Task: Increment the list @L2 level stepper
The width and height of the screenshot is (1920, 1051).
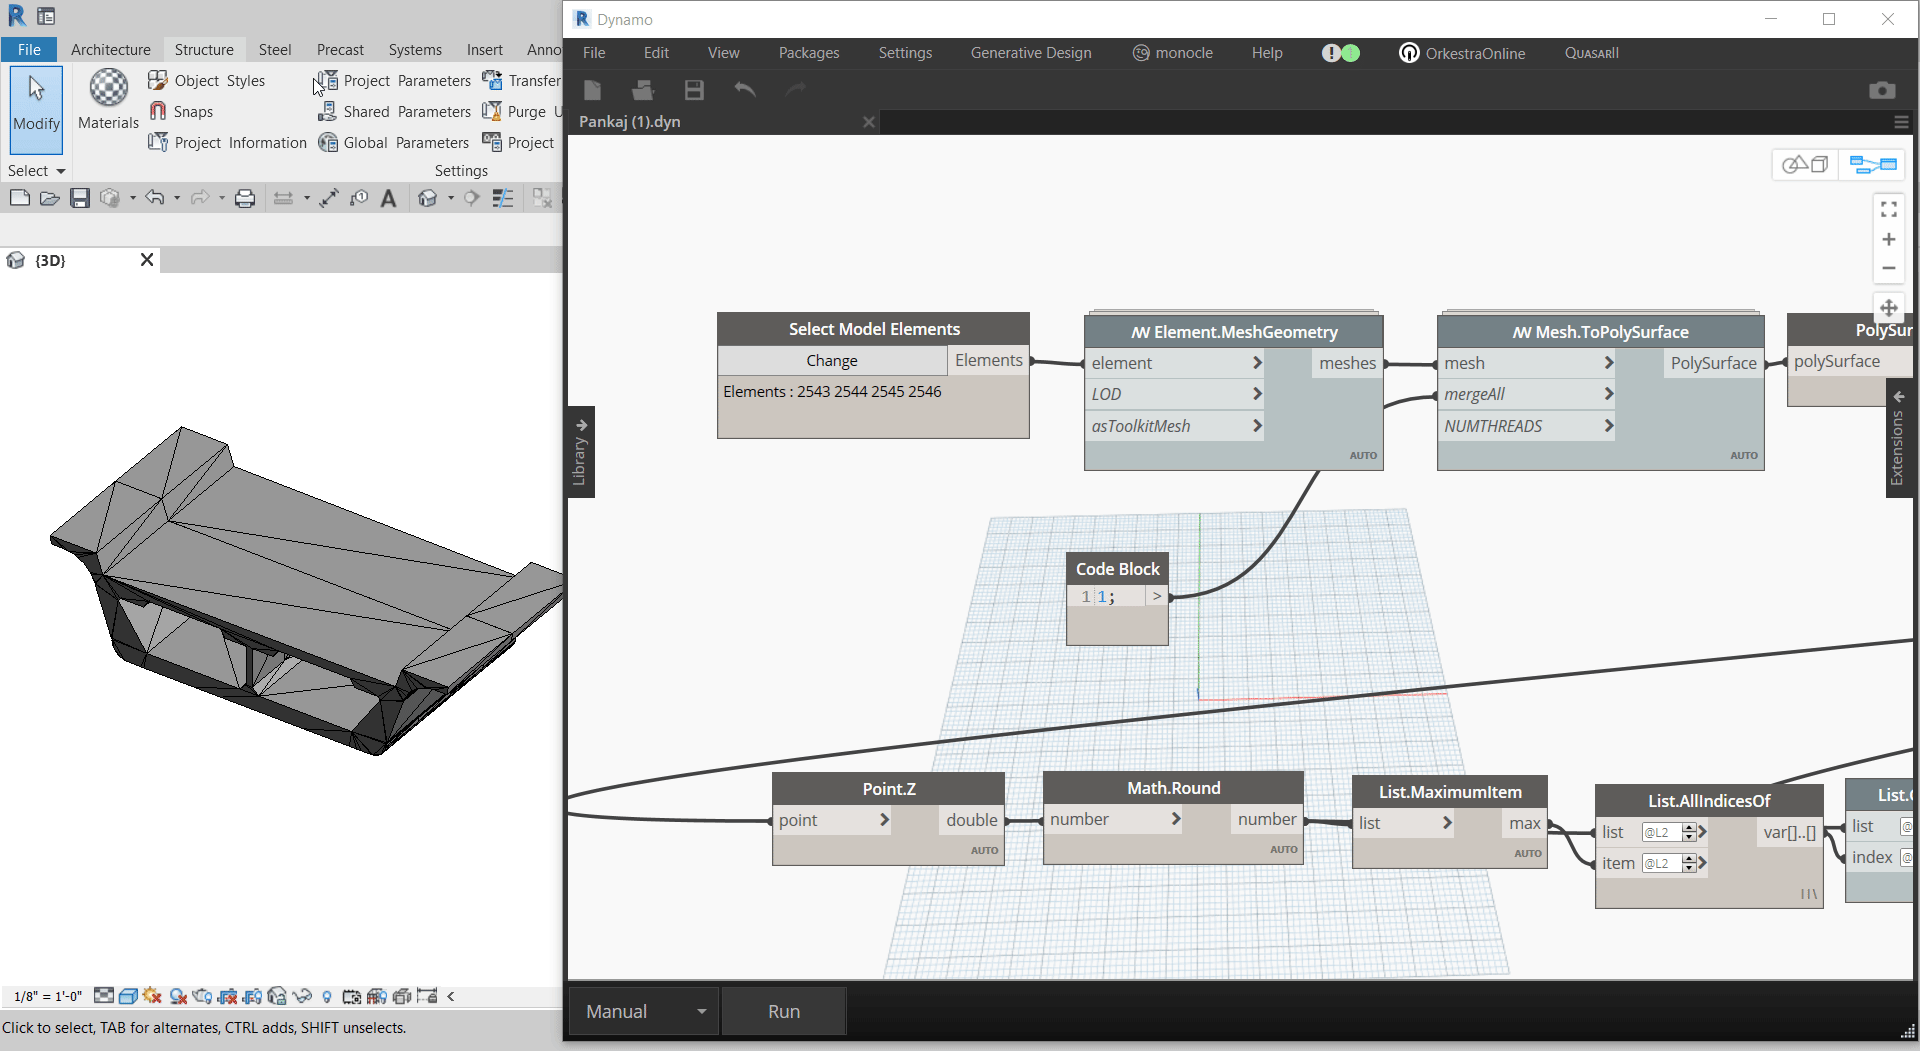Action: pos(1689,828)
